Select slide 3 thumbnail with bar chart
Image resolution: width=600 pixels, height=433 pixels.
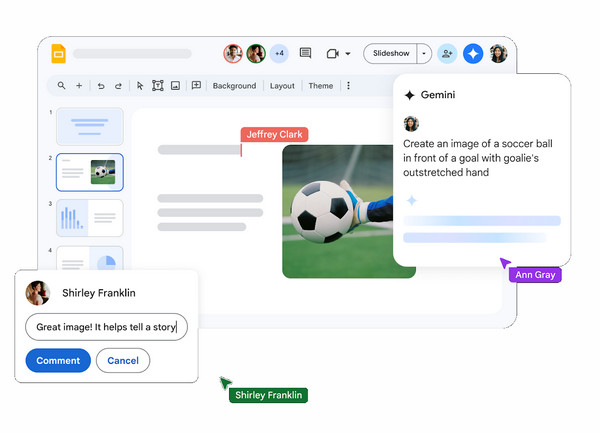(x=90, y=218)
